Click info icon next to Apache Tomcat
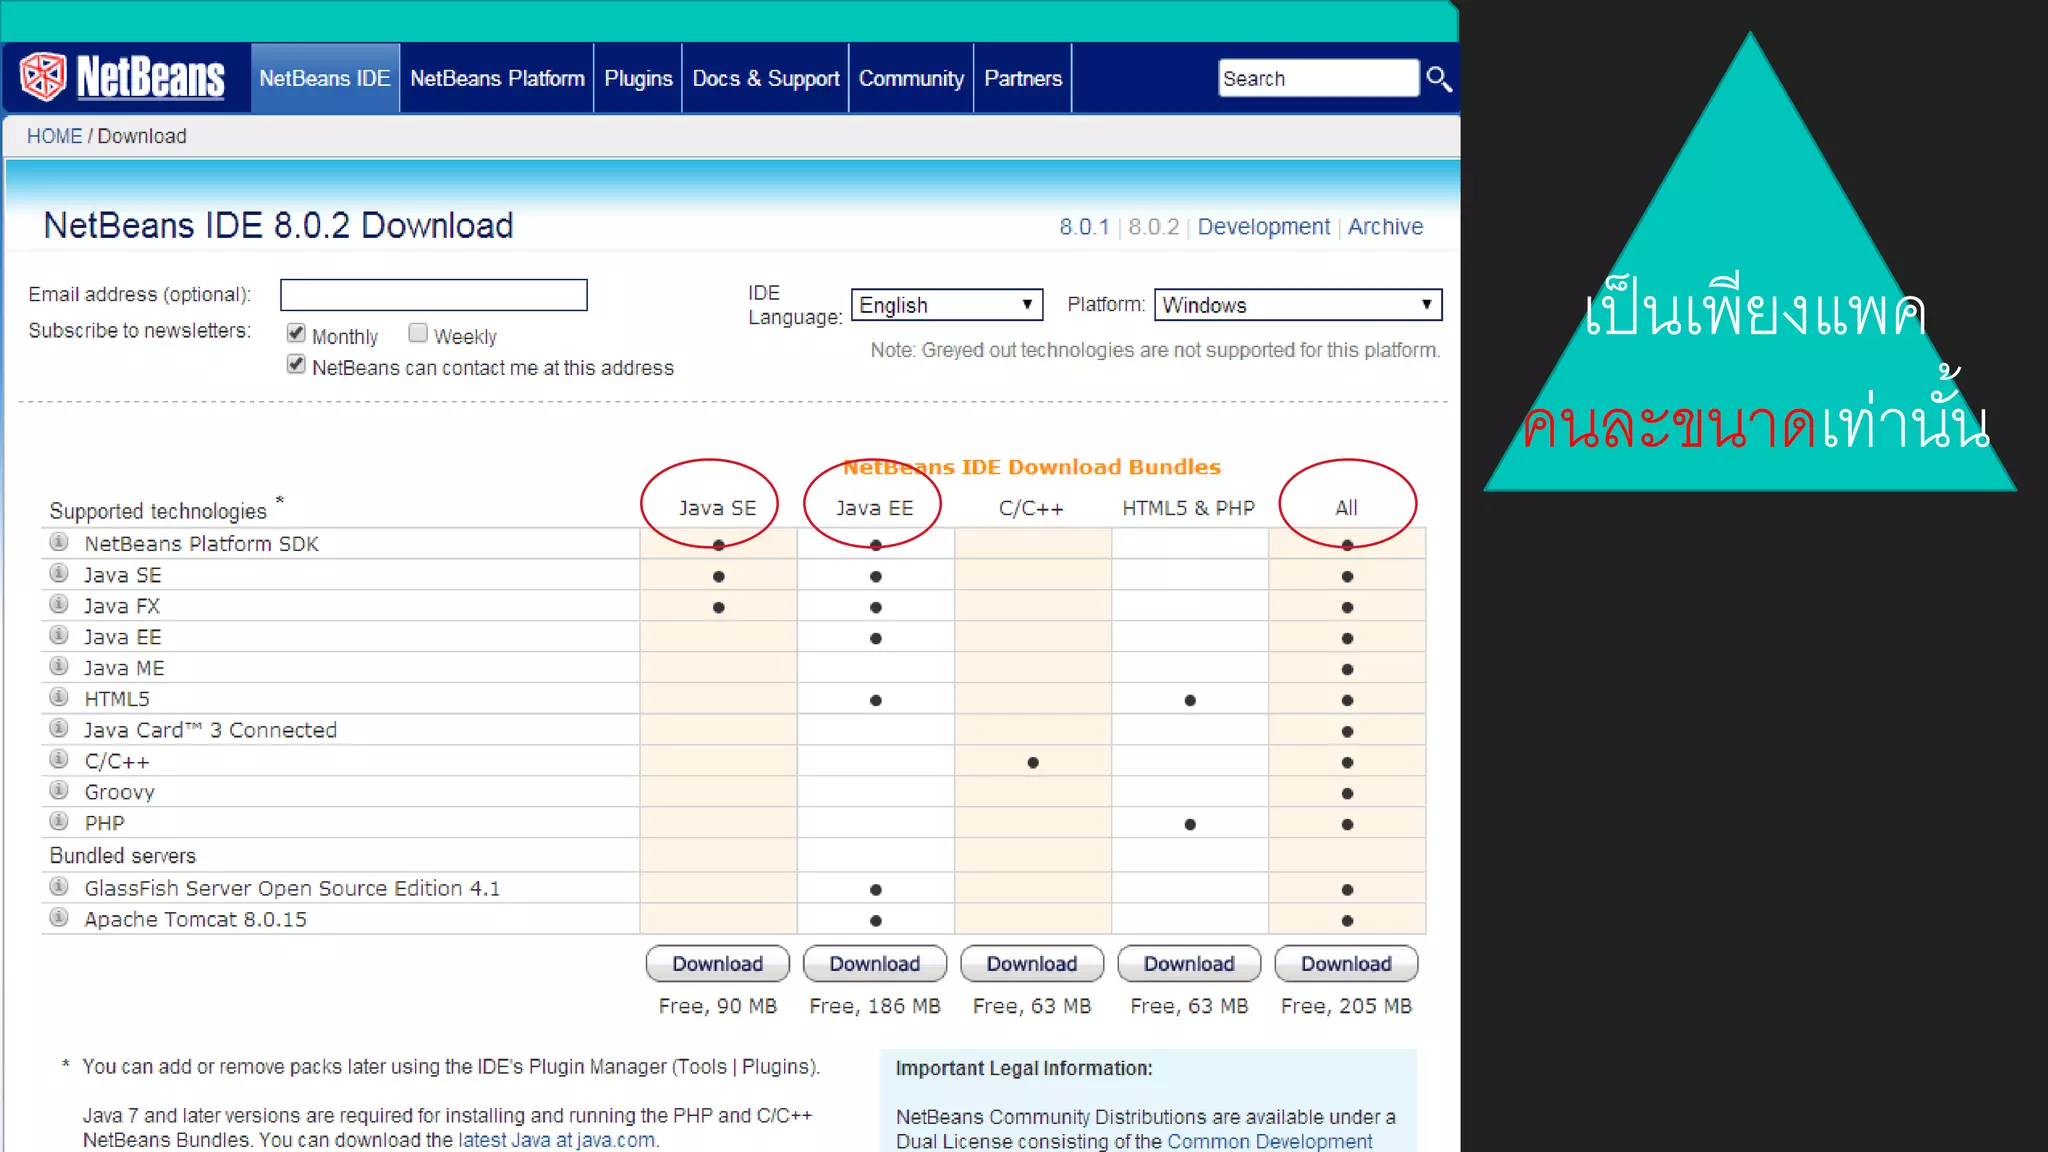The width and height of the screenshot is (2048, 1152). [x=59, y=917]
